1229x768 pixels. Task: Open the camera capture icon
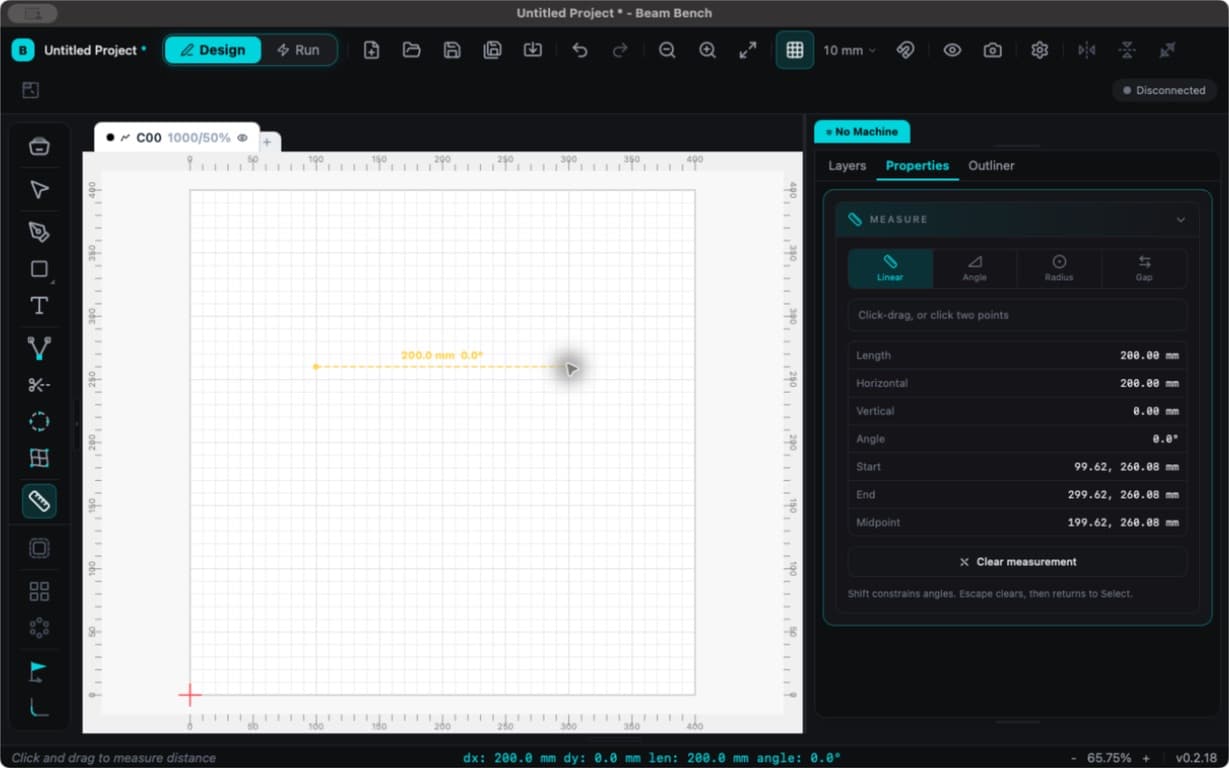tap(992, 50)
